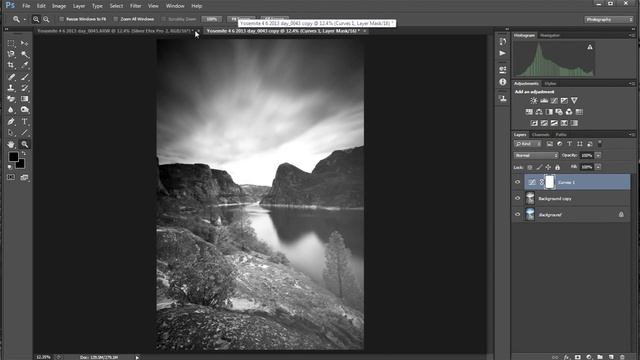Screen dimensions: 640x360
Task: Add a Brightness/Contrast adjustment
Action: (x=534, y=100)
